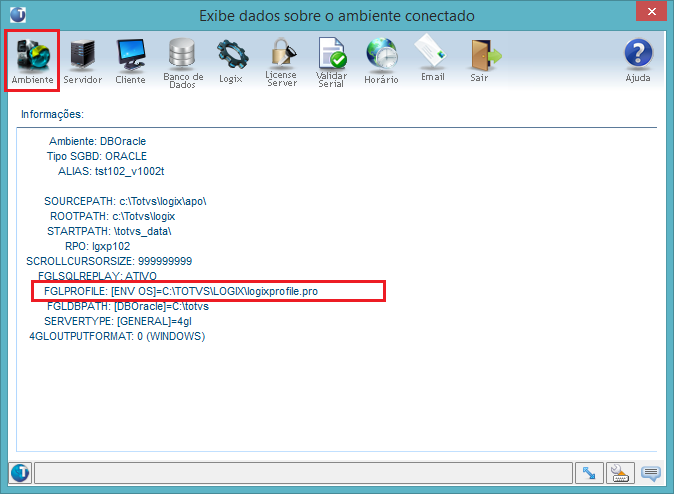
Task: Click the FGLPROFILE logixprofile.pro line
Action: pos(181,291)
